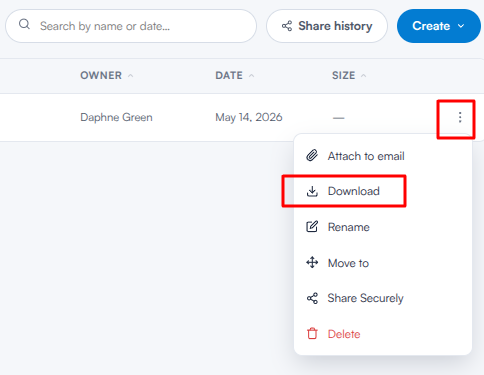The image size is (484, 375).
Task: Select Delete in the context menu
Action: pos(383,334)
